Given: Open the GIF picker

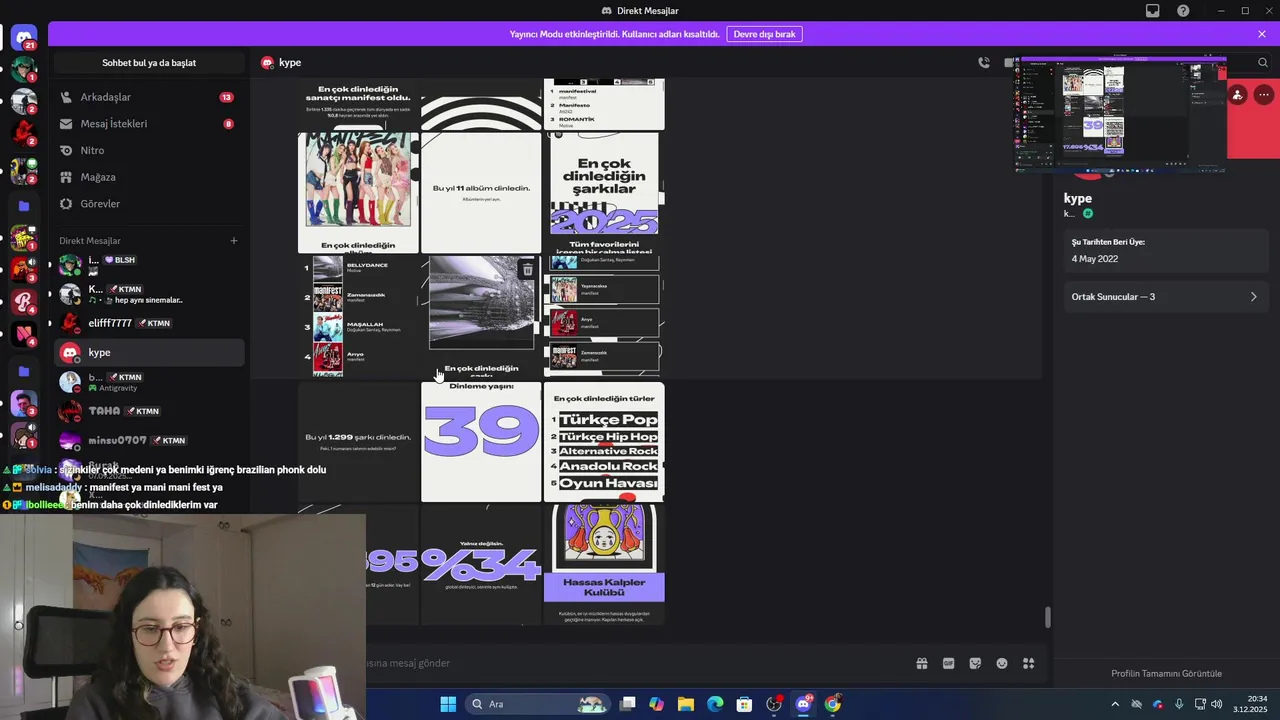Looking at the screenshot, I should [x=948, y=663].
